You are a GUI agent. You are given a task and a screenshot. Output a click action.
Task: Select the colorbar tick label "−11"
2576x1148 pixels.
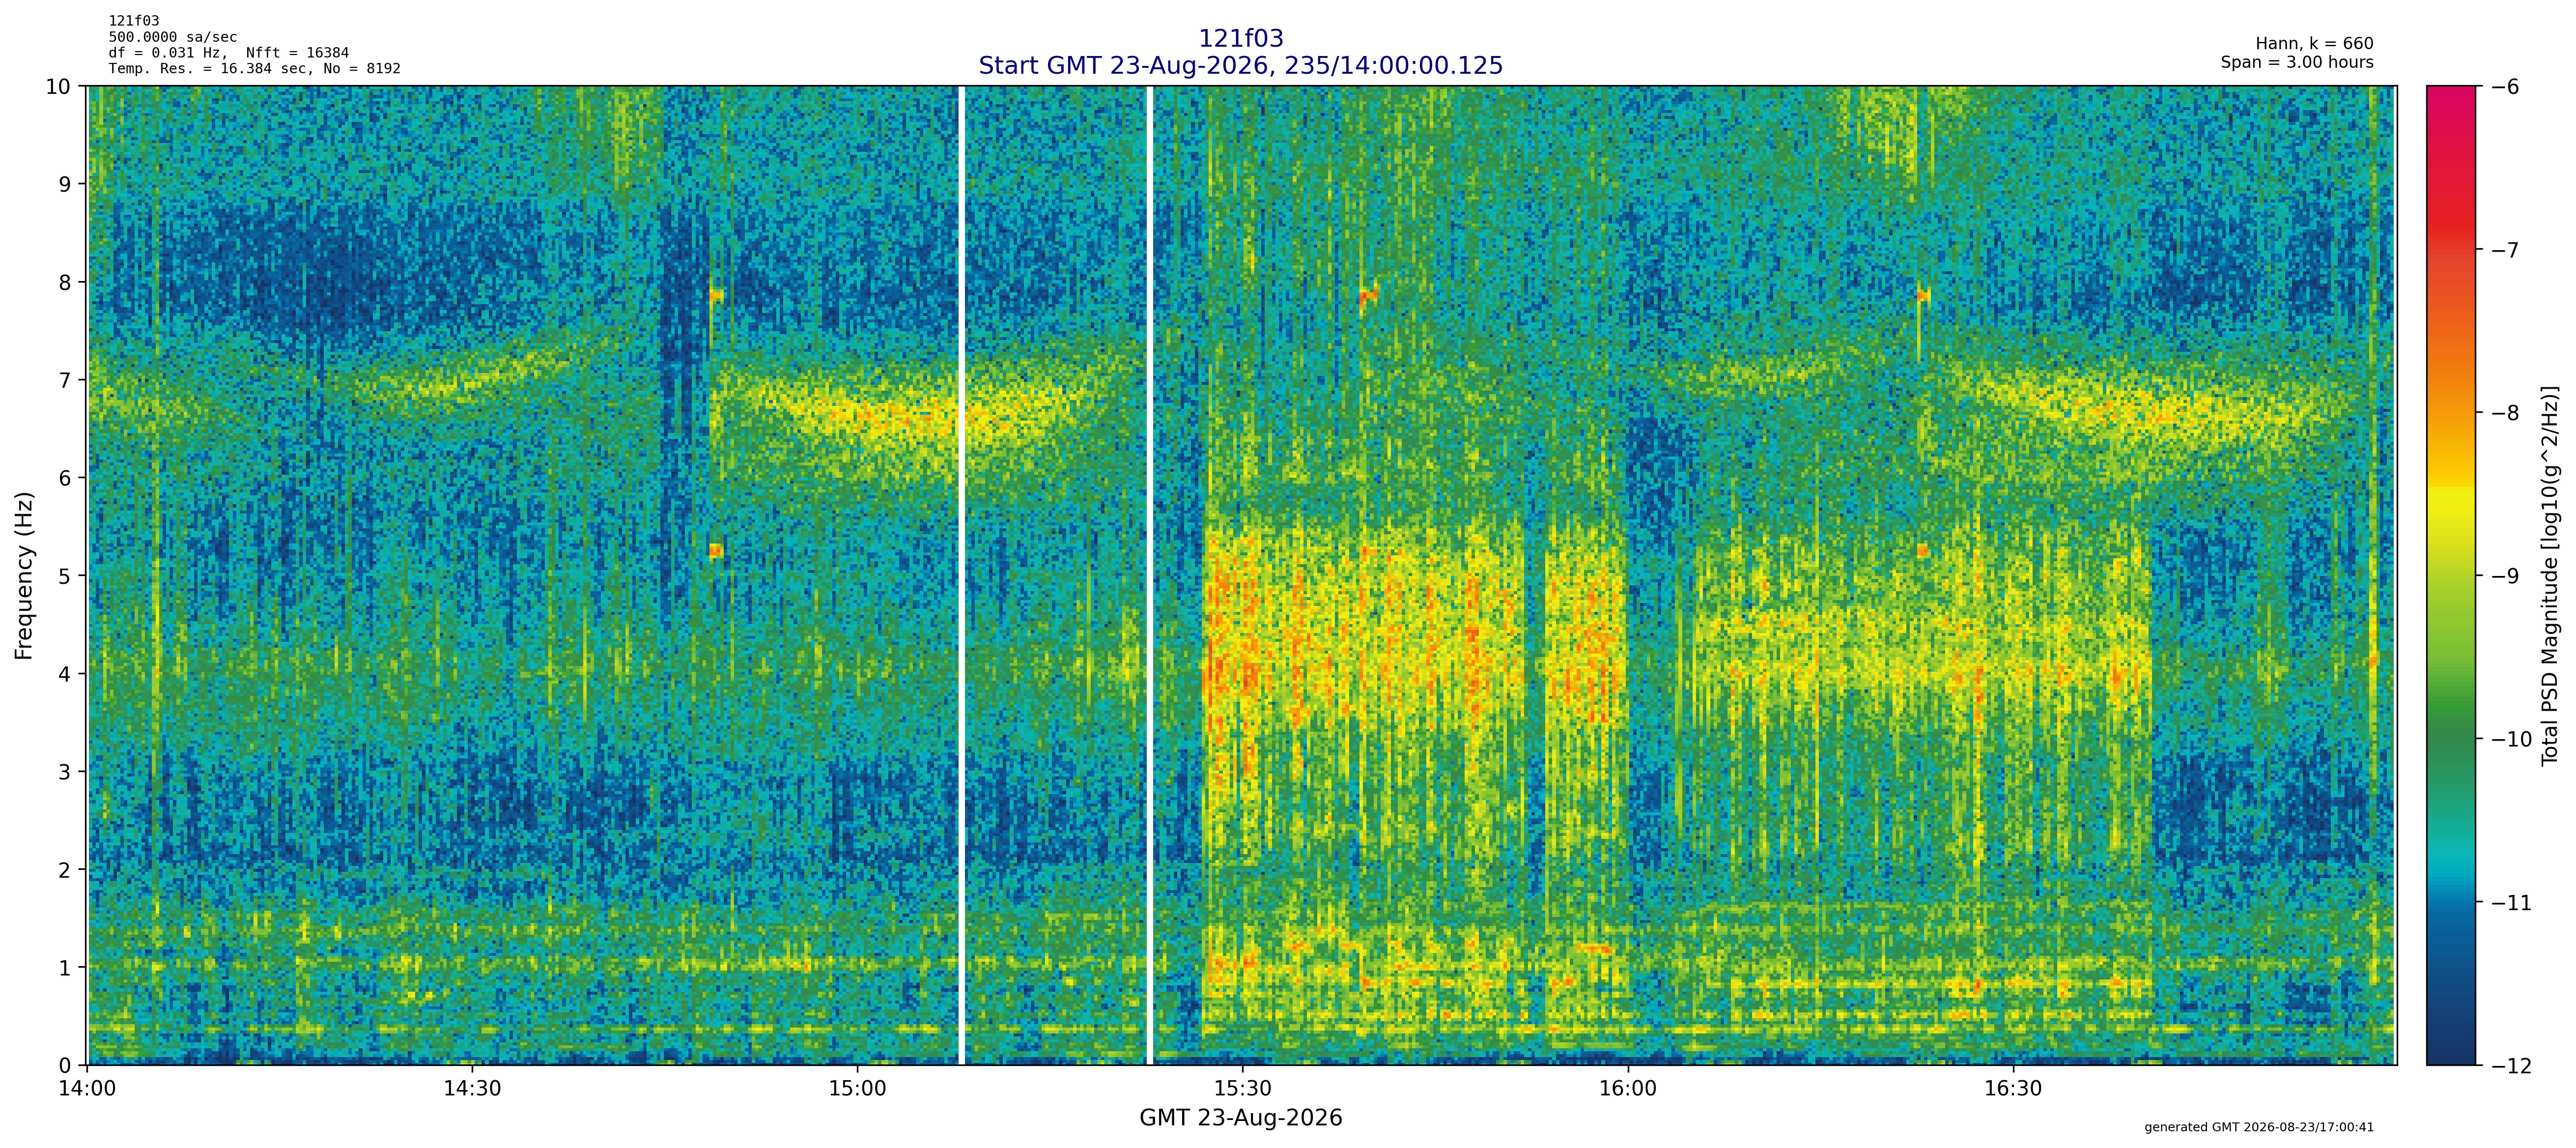pos(2511,903)
